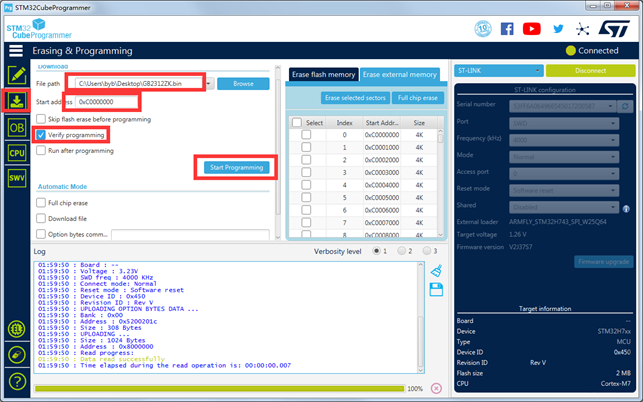Open the Access port dropdown
The width and height of the screenshot is (643, 402).
pos(564,174)
